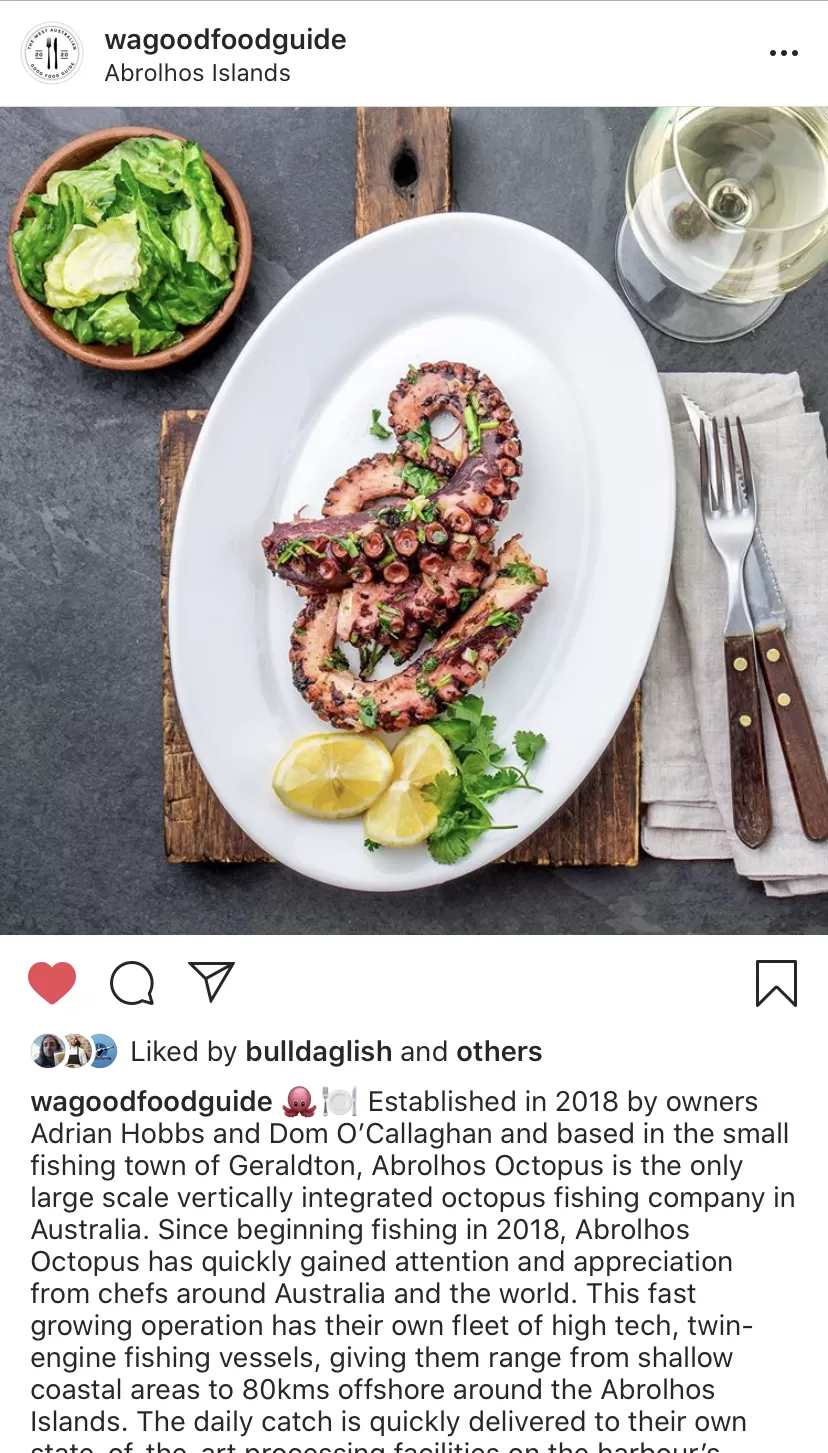Tap the plate emoji in the caption

(339, 1102)
